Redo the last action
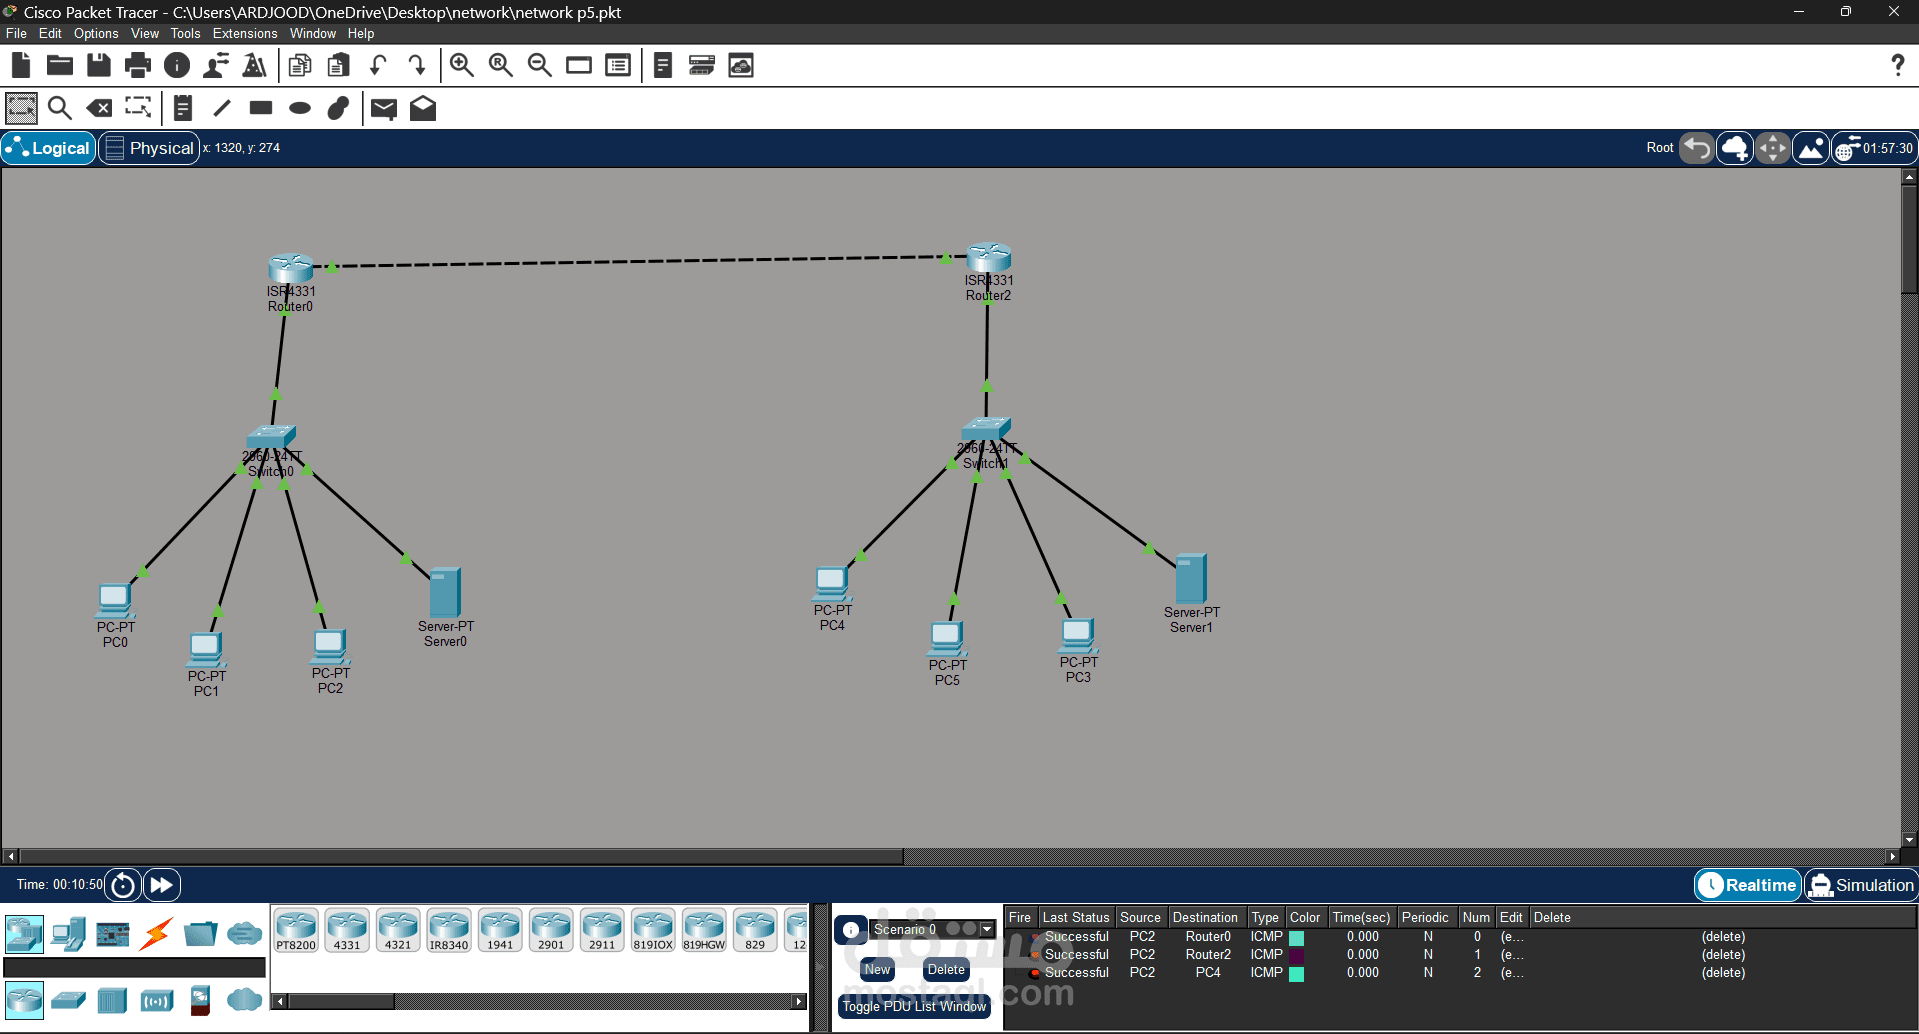 (417, 66)
